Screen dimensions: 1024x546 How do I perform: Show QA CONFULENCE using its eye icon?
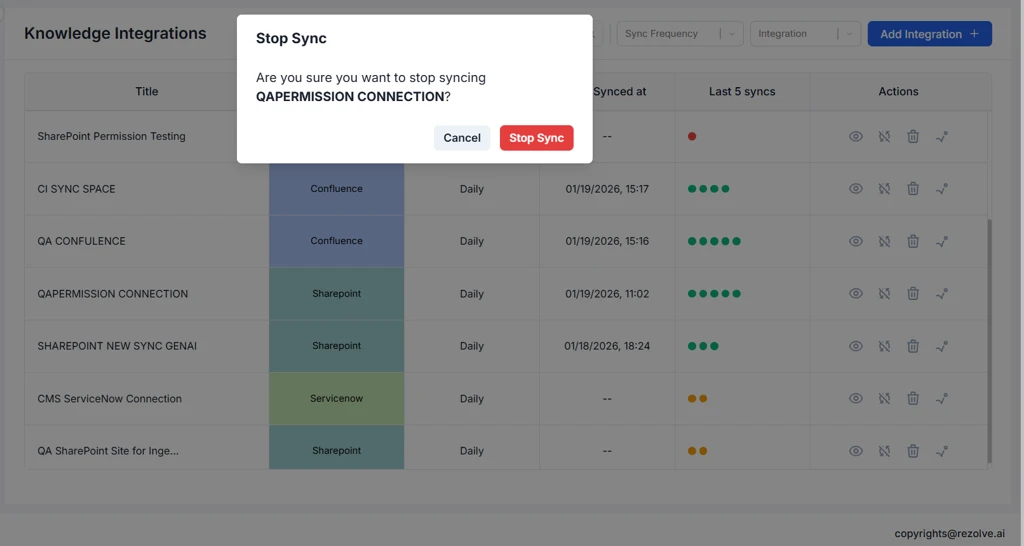tap(856, 241)
